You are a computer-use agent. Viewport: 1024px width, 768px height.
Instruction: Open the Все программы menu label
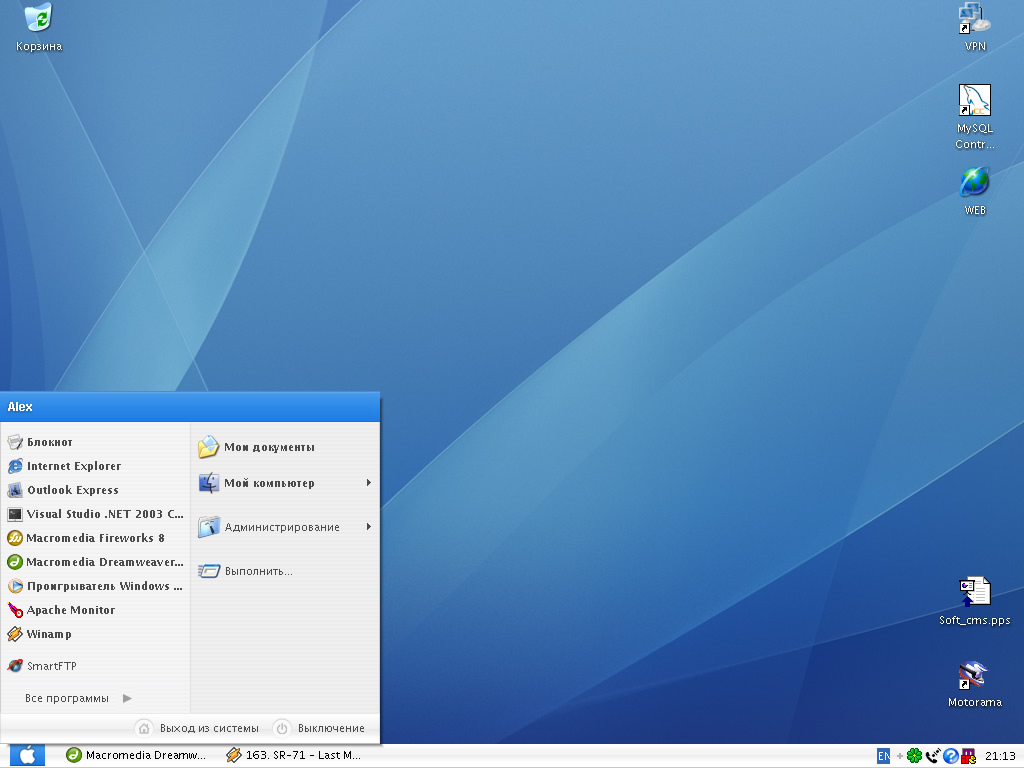[67, 699]
